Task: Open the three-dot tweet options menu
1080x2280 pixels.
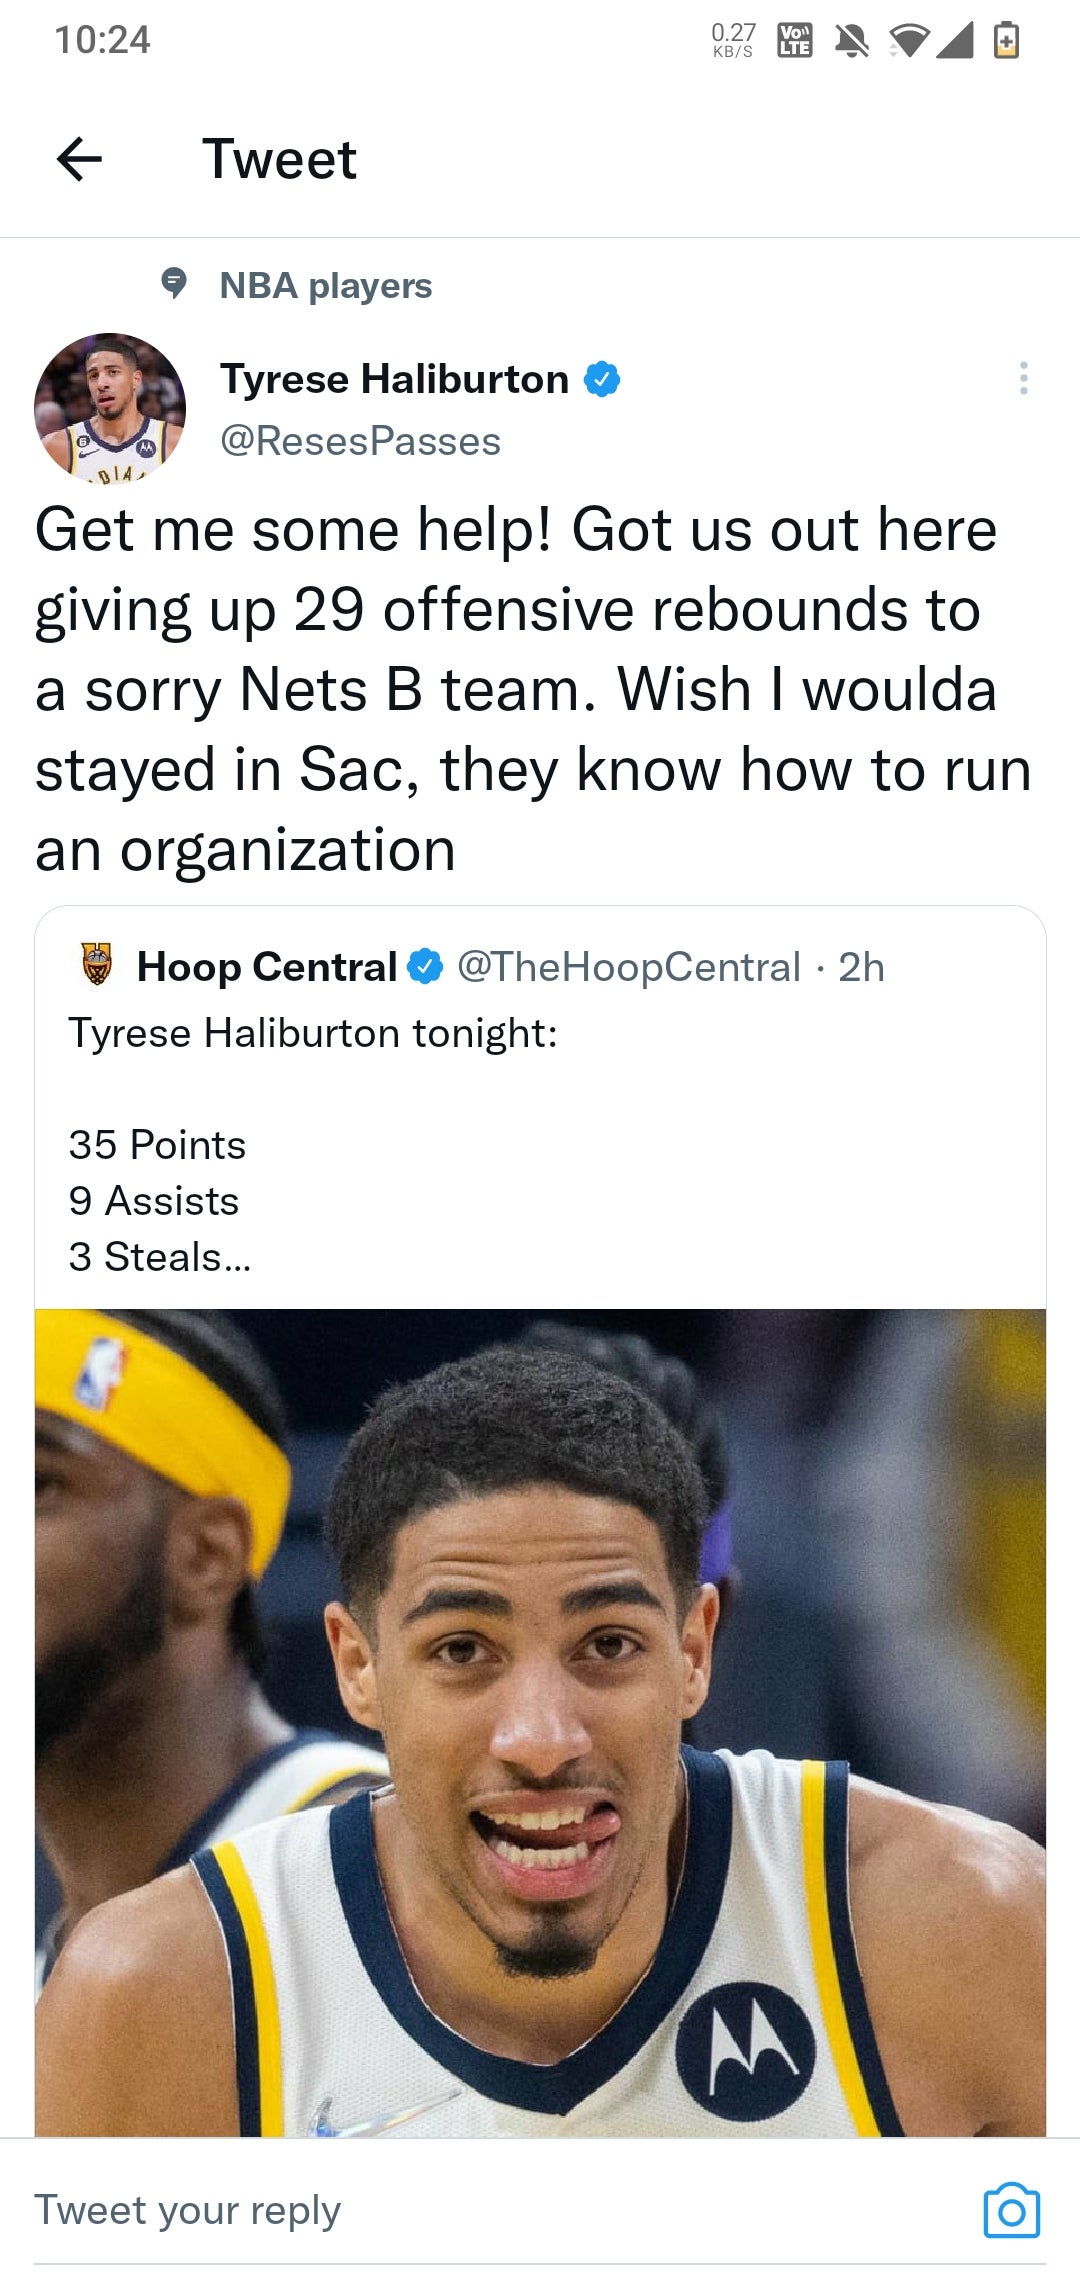Action: [1023, 378]
